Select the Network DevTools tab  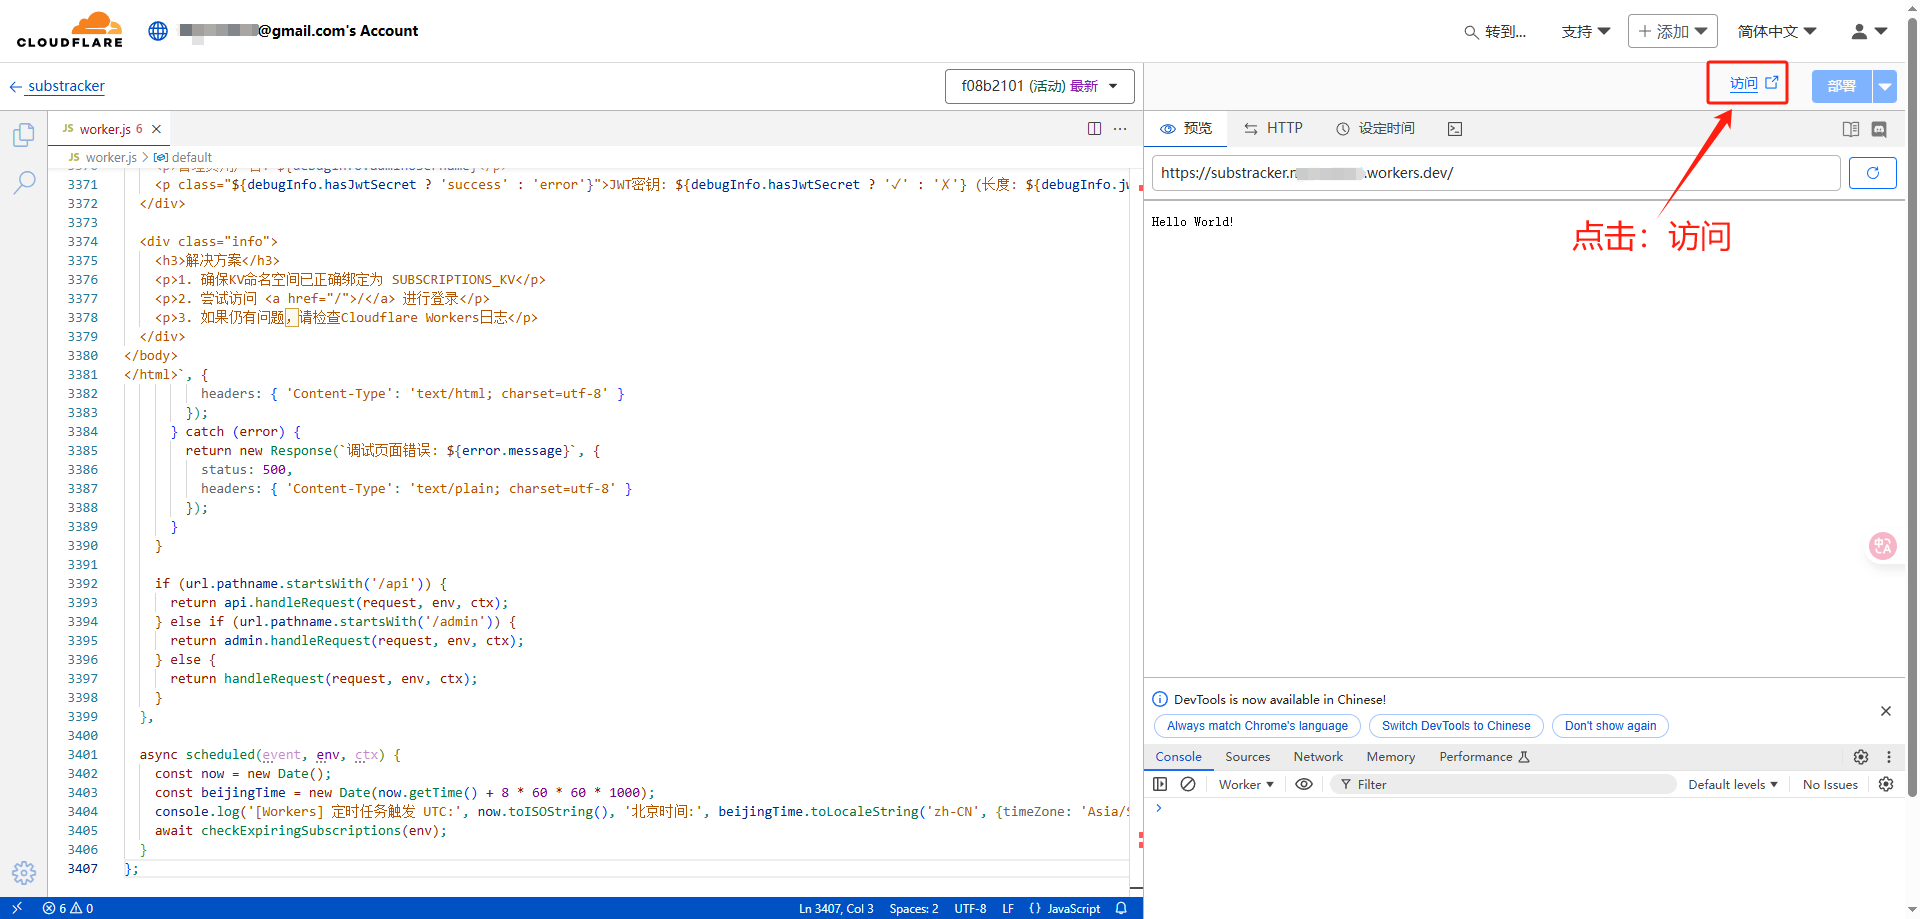pos(1318,757)
